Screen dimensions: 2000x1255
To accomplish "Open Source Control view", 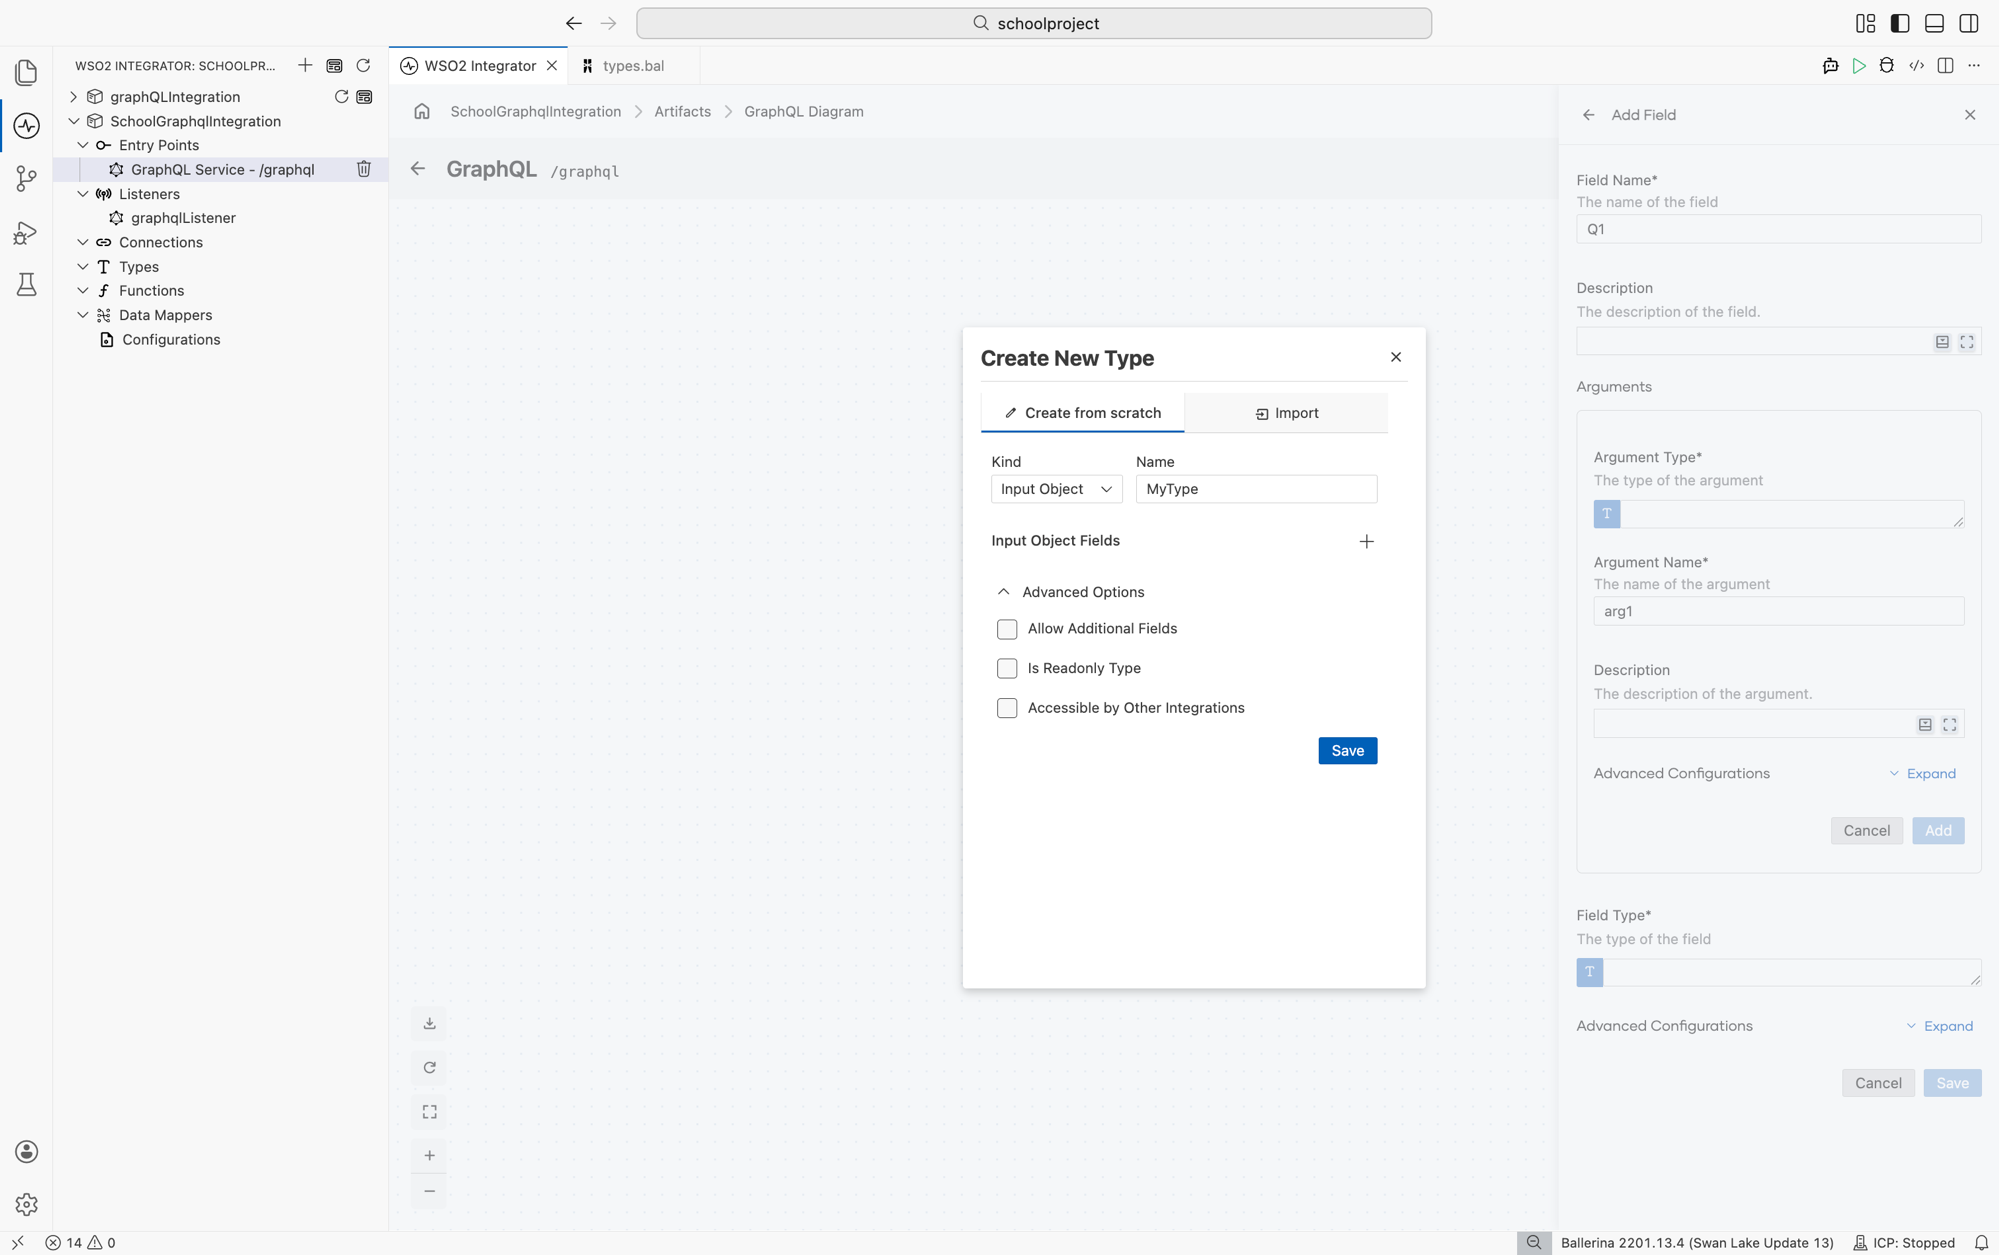I will (x=27, y=179).
